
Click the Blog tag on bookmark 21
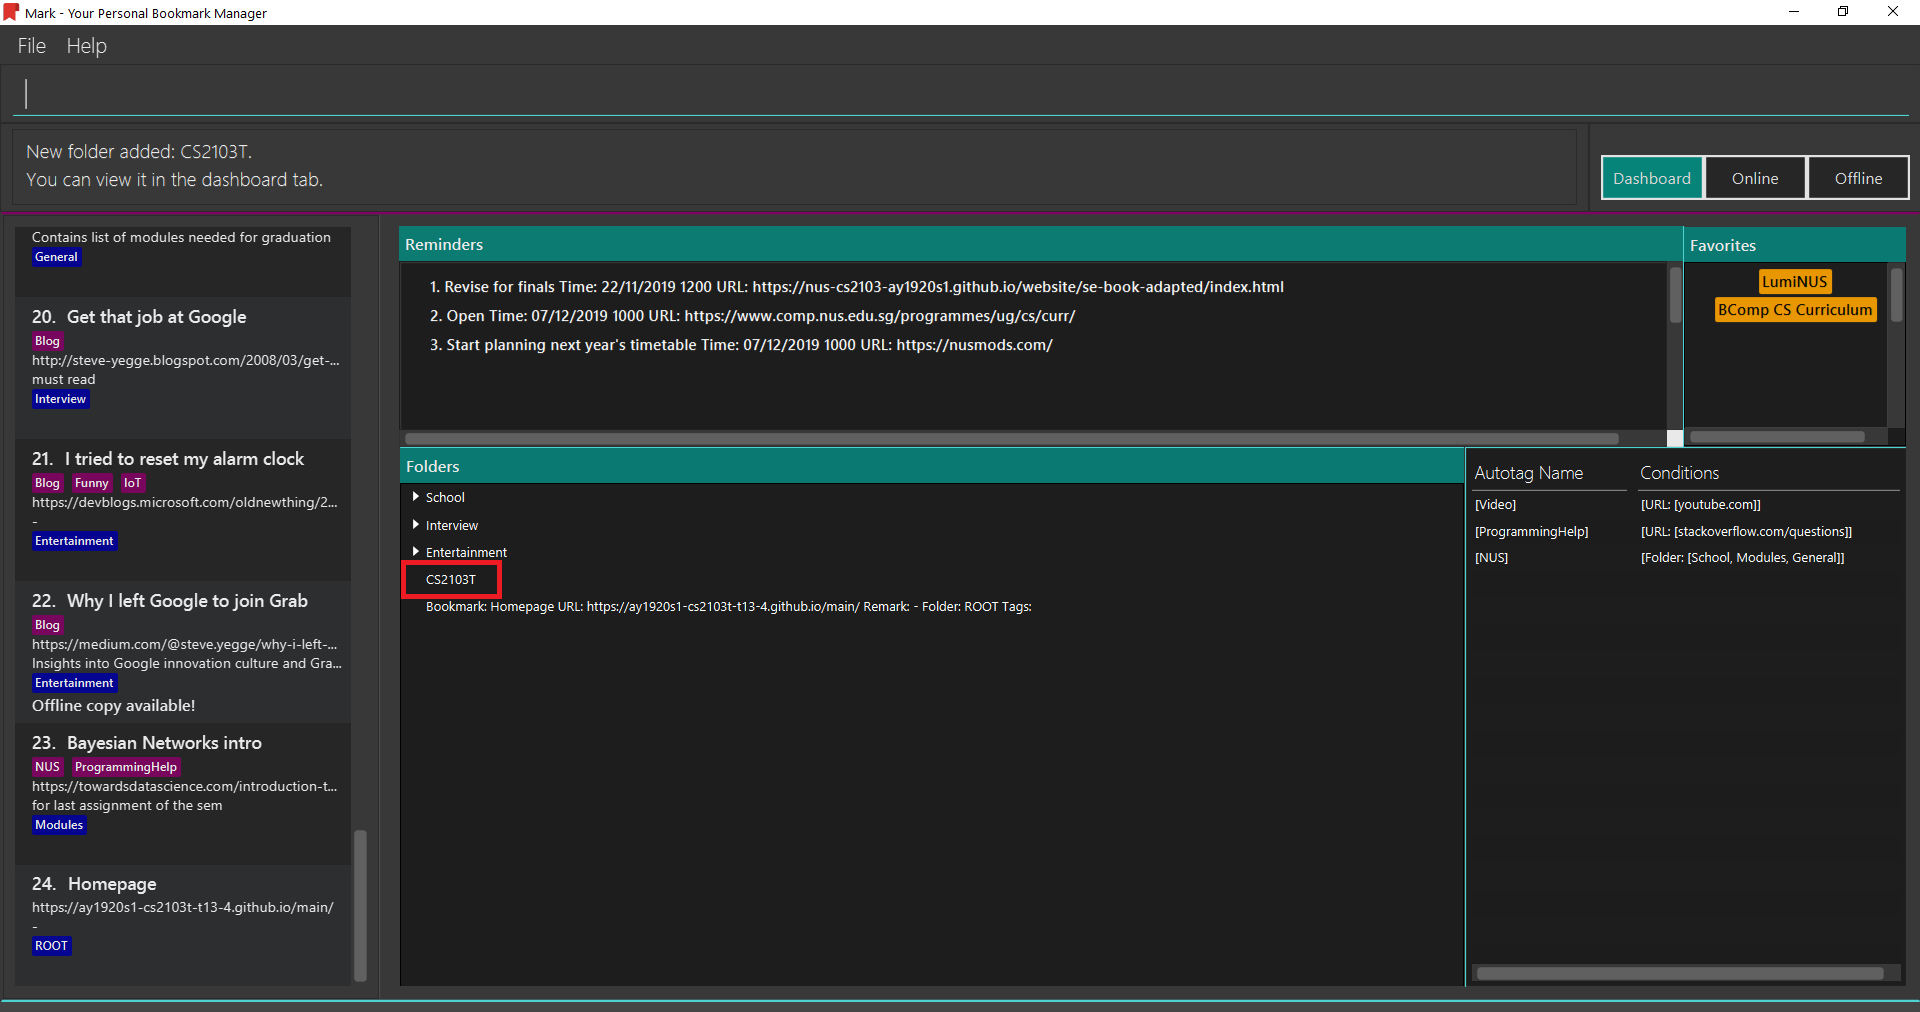click(x=47, y=483)
